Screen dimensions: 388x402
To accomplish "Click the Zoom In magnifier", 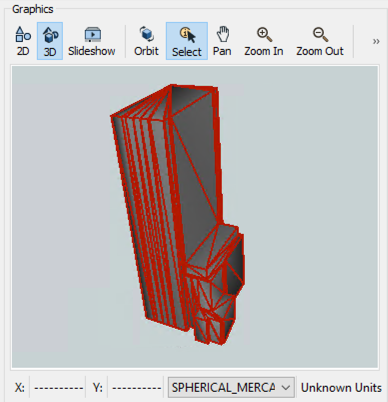I will pos(264,41).
